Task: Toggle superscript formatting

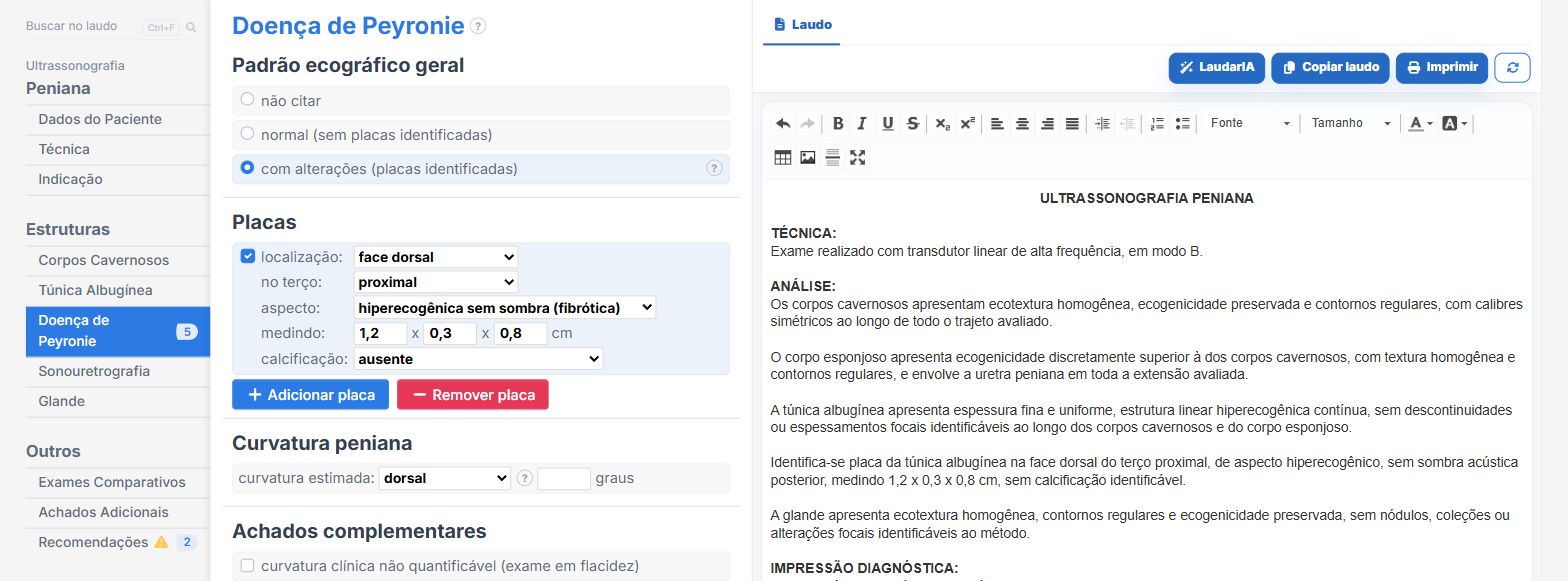Action: pos(967,124)
